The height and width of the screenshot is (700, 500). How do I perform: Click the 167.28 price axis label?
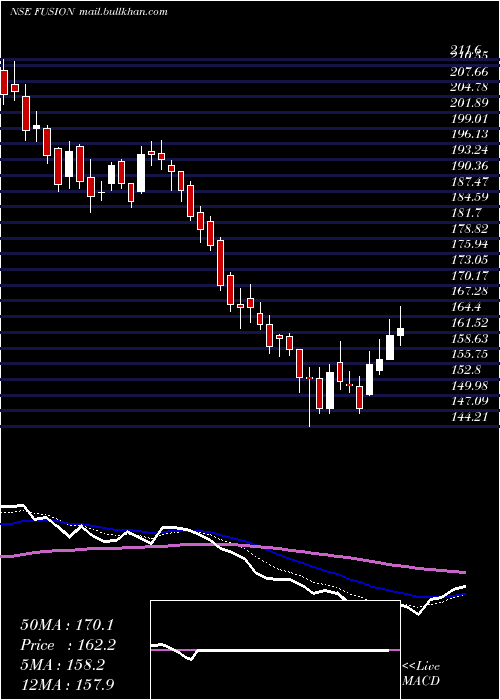click(x=469, y=291)
